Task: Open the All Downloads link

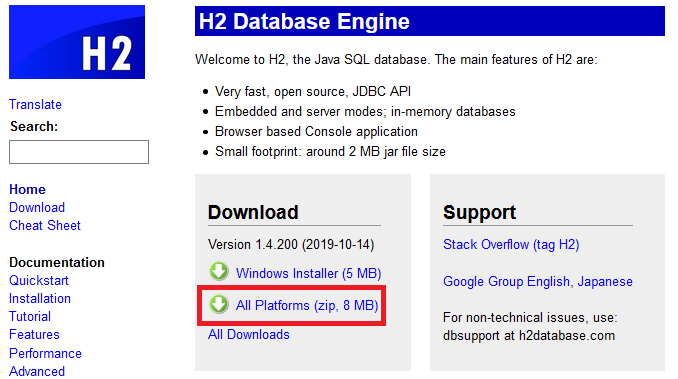Action: point(249,334)
